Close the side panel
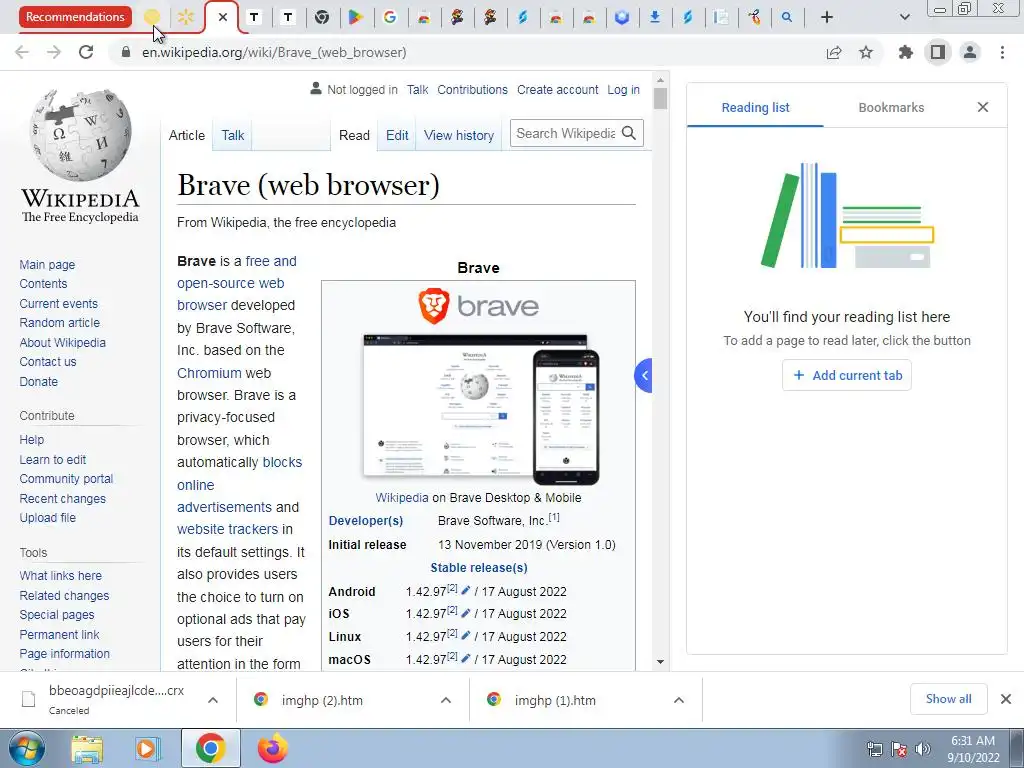The image size is (1024, 768). click(x=983, y=107)
